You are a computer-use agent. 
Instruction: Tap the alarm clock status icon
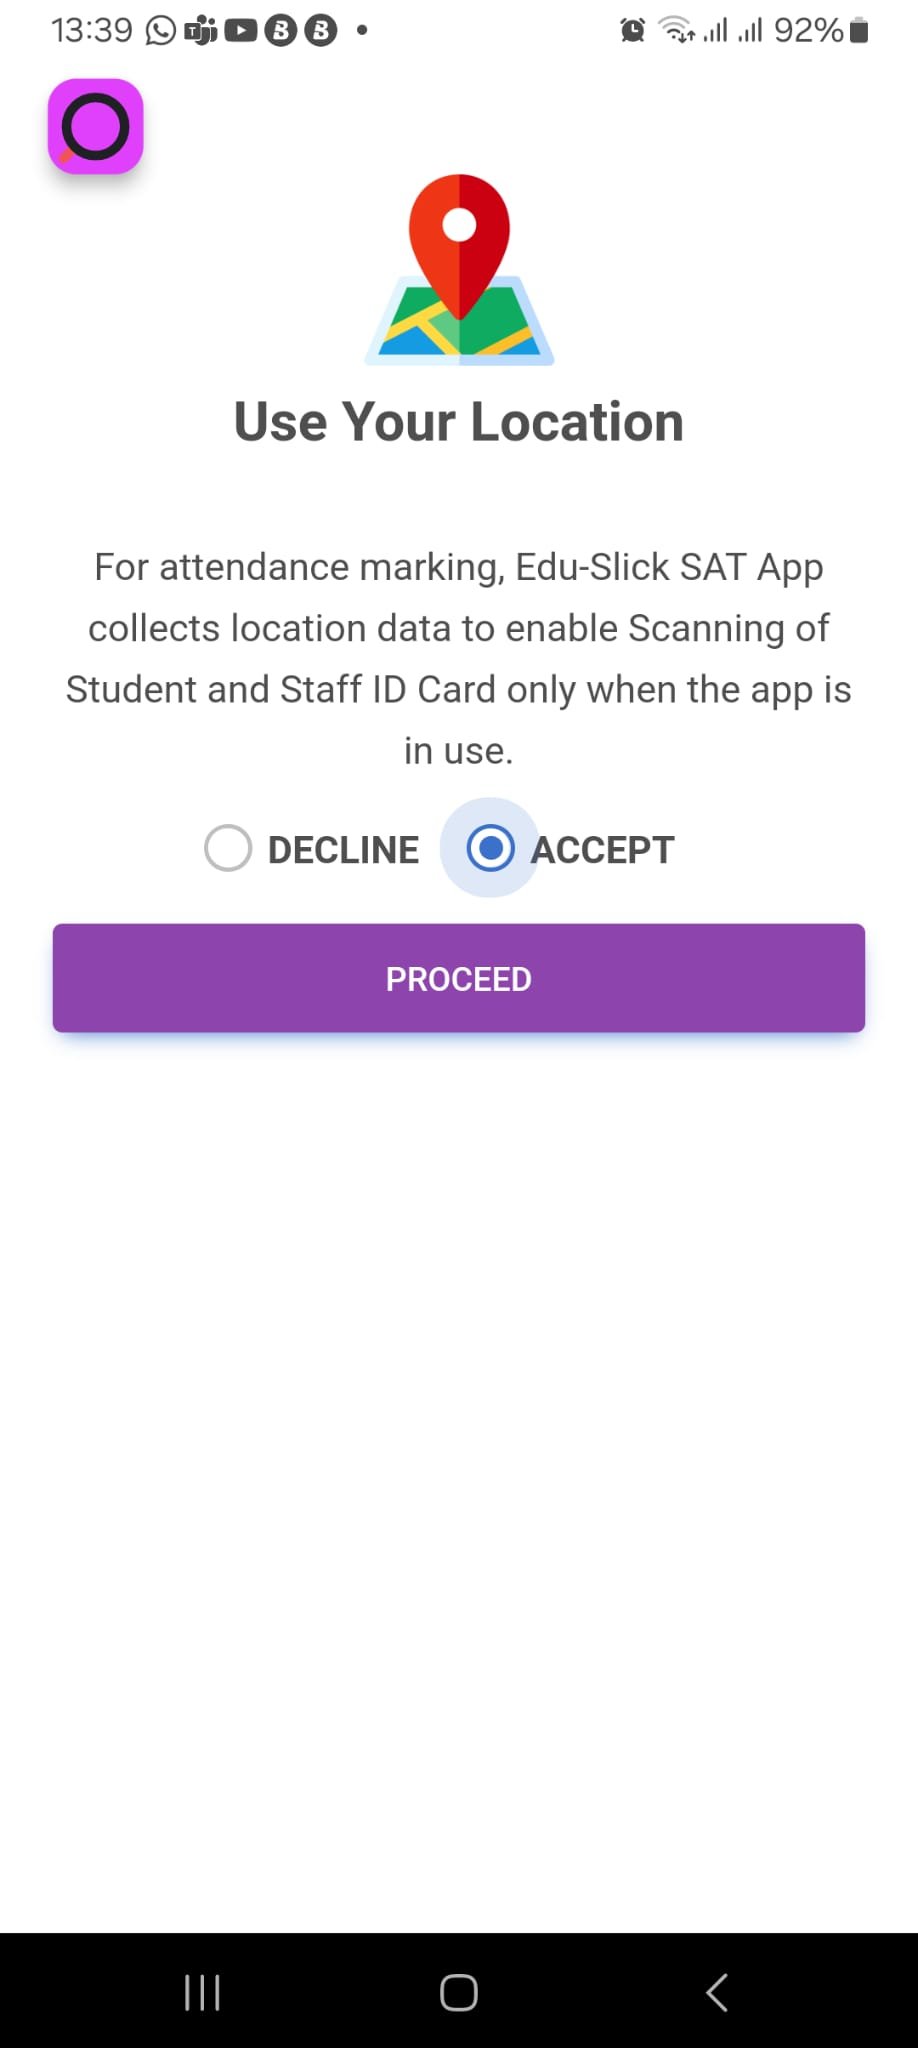(633, 31)
